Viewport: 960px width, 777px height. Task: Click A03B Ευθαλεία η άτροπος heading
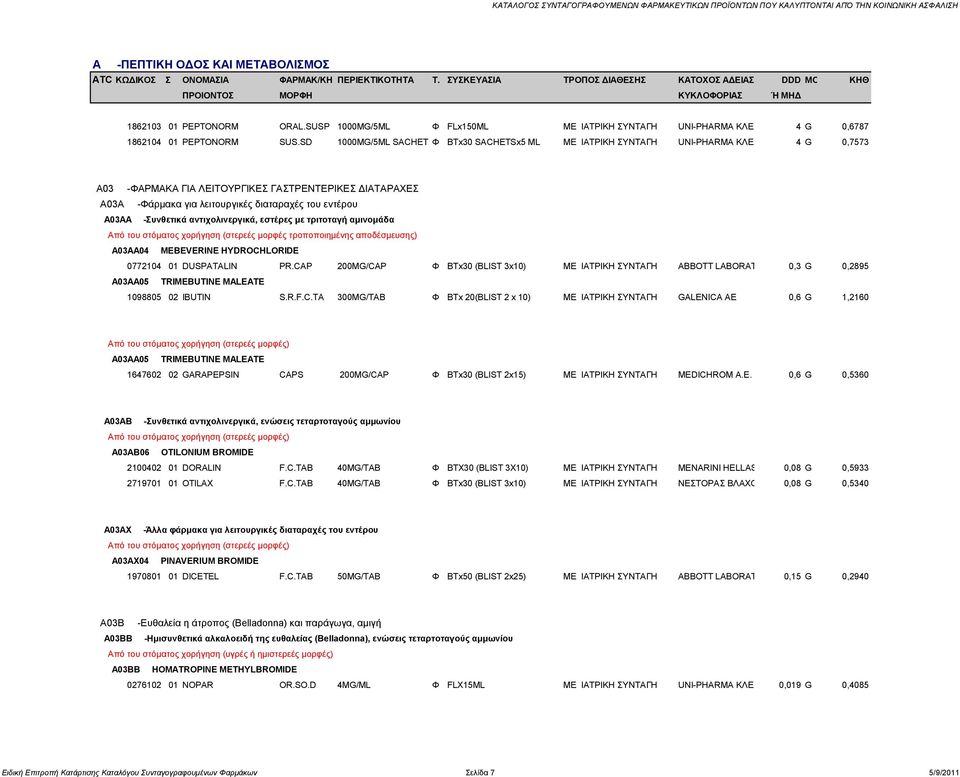pyautogui.click(x=240, y=623)
